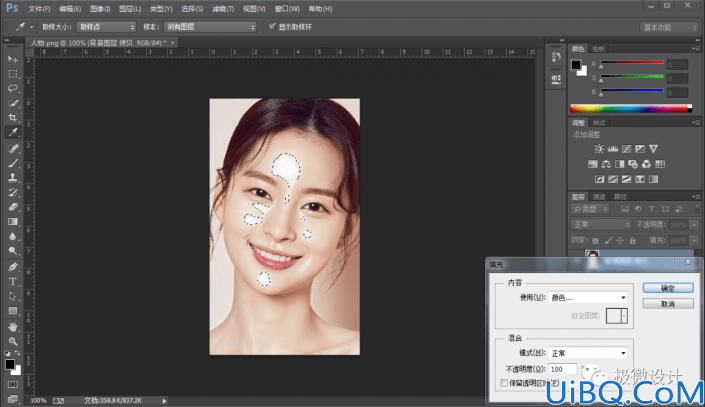705x407 pixels.
Task: Open the custom pattern picker arrow
Action: (625, 316)
